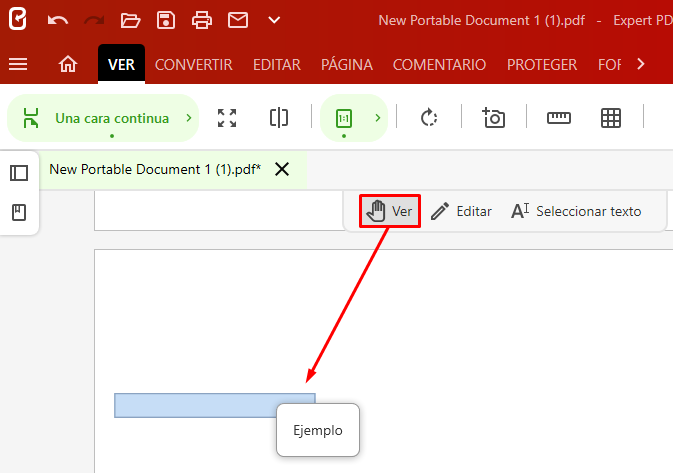Open the hamburger main menu
This screenshot has height=473, width=673.
(18, 64)
